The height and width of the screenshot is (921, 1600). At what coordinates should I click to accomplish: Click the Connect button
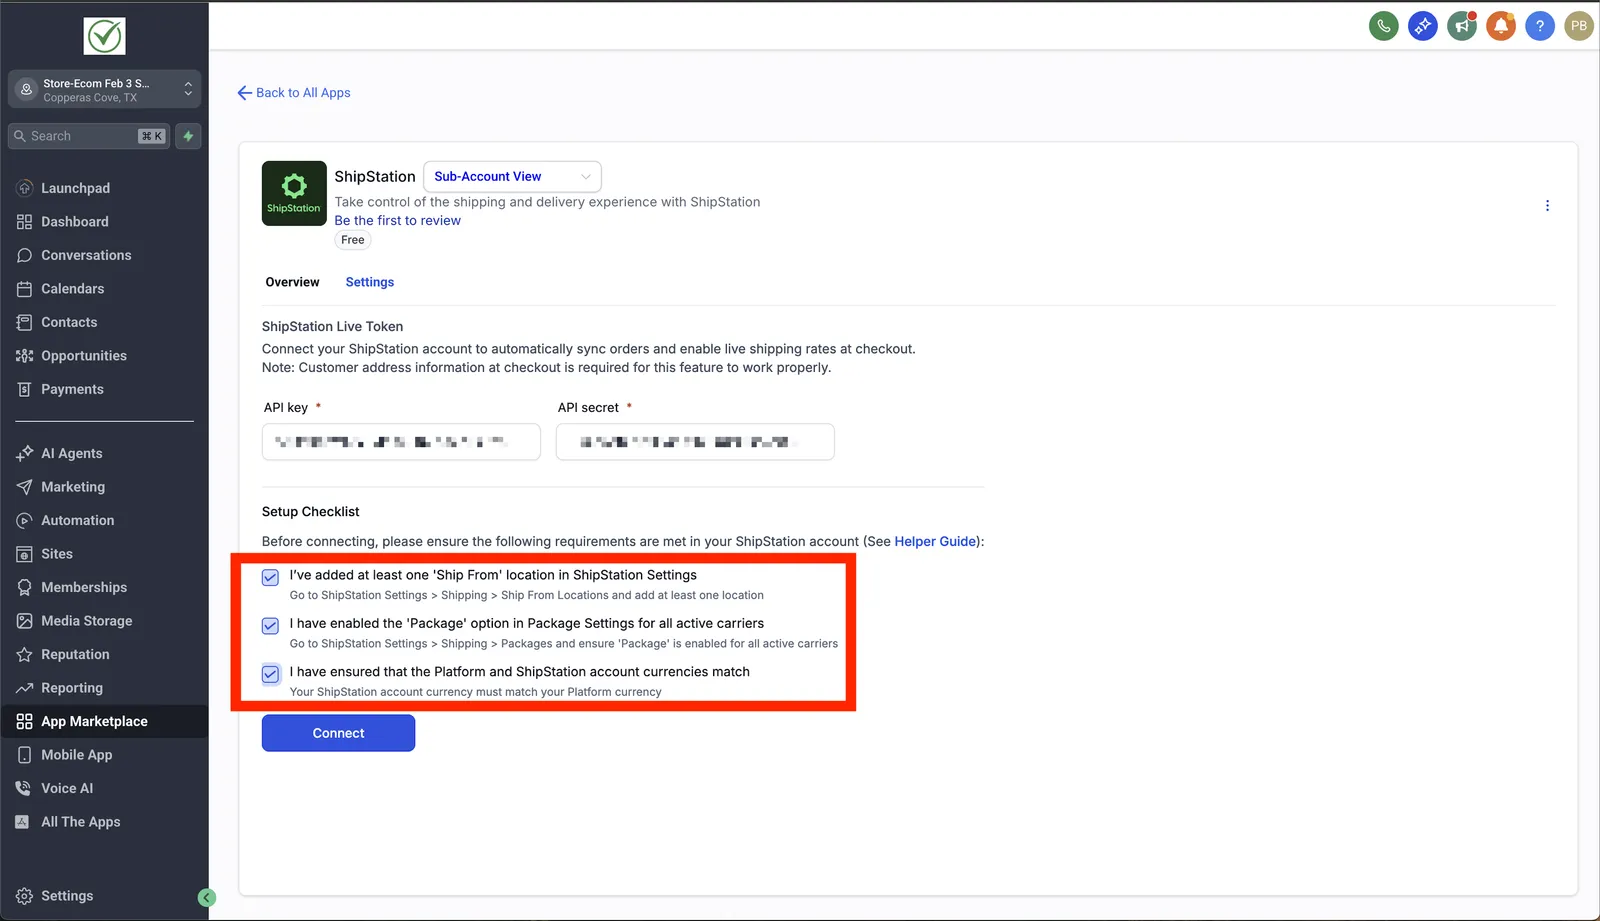tap(338, 733)
